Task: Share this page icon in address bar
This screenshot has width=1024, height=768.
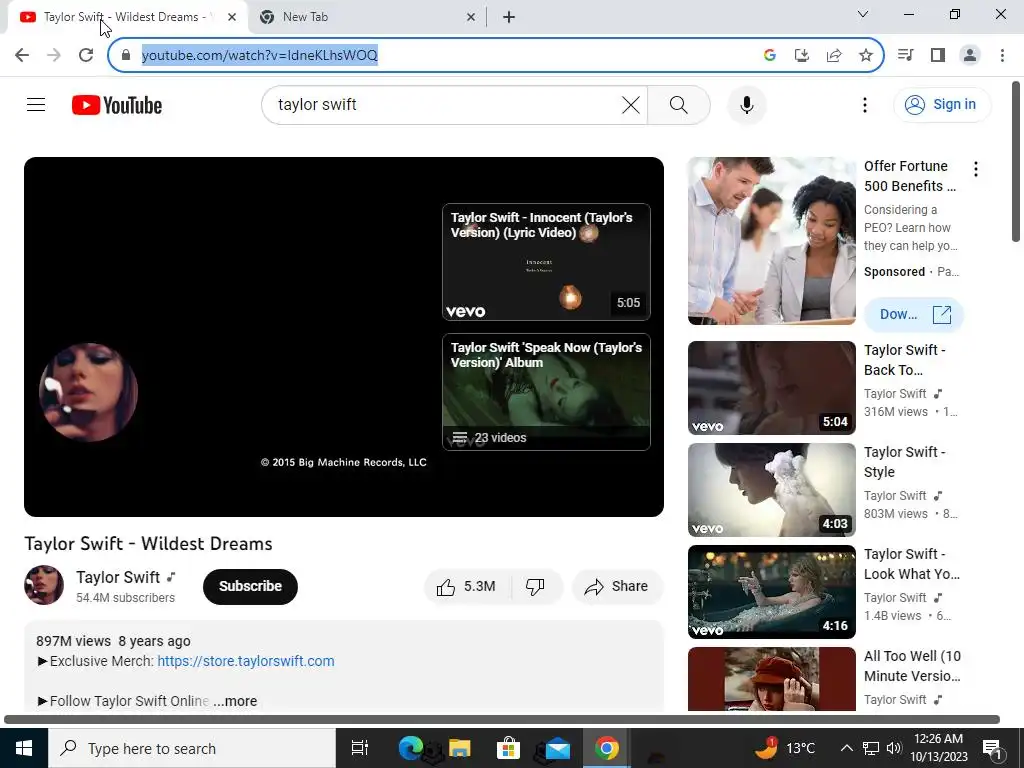Action: coord(834,55)
